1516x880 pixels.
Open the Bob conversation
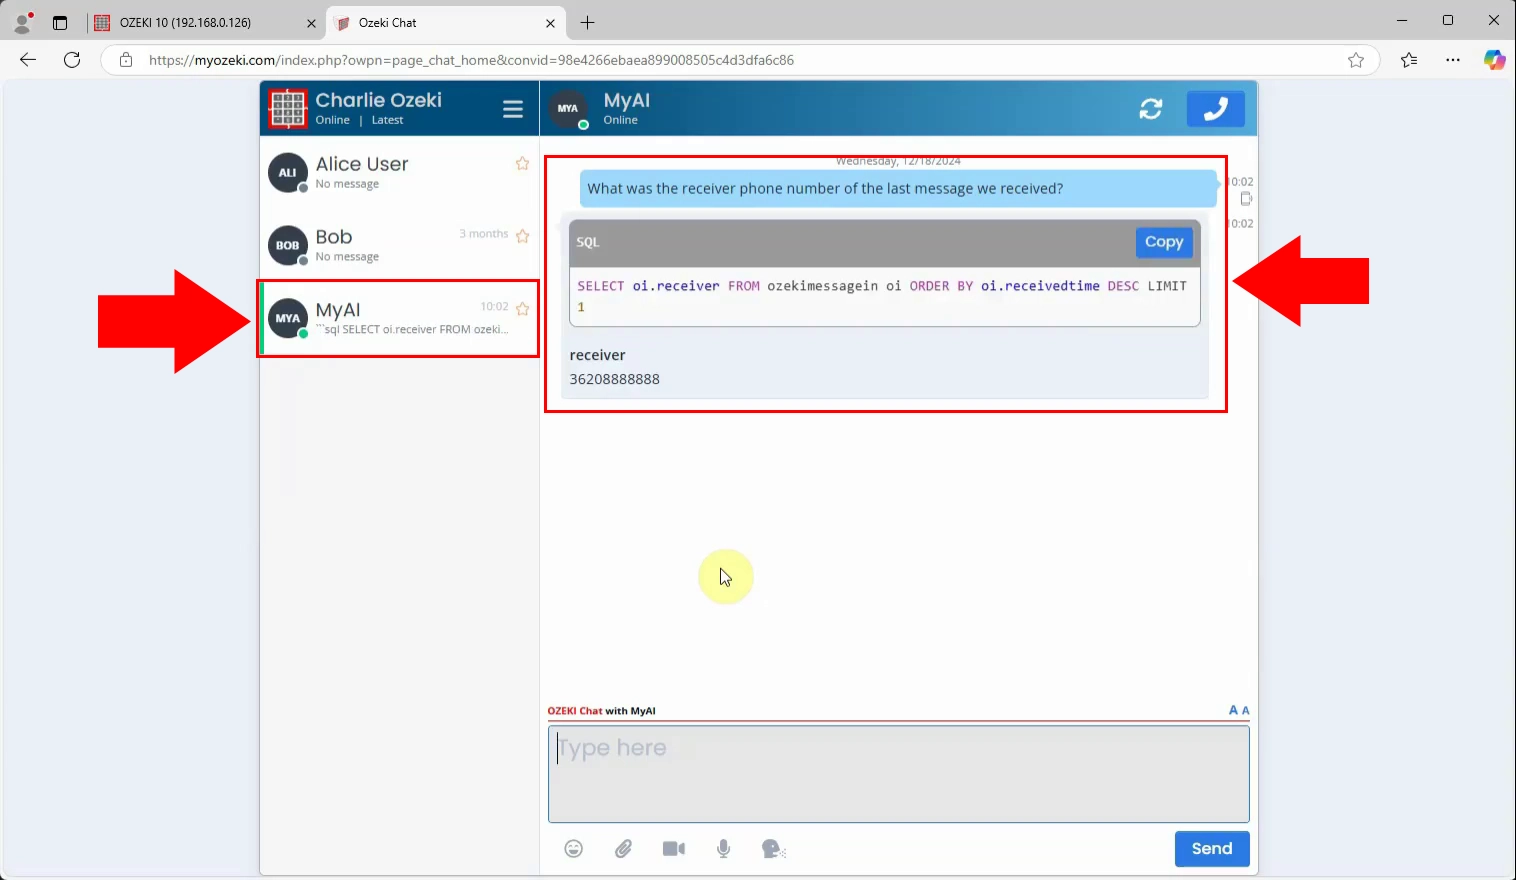click(399, 245)
